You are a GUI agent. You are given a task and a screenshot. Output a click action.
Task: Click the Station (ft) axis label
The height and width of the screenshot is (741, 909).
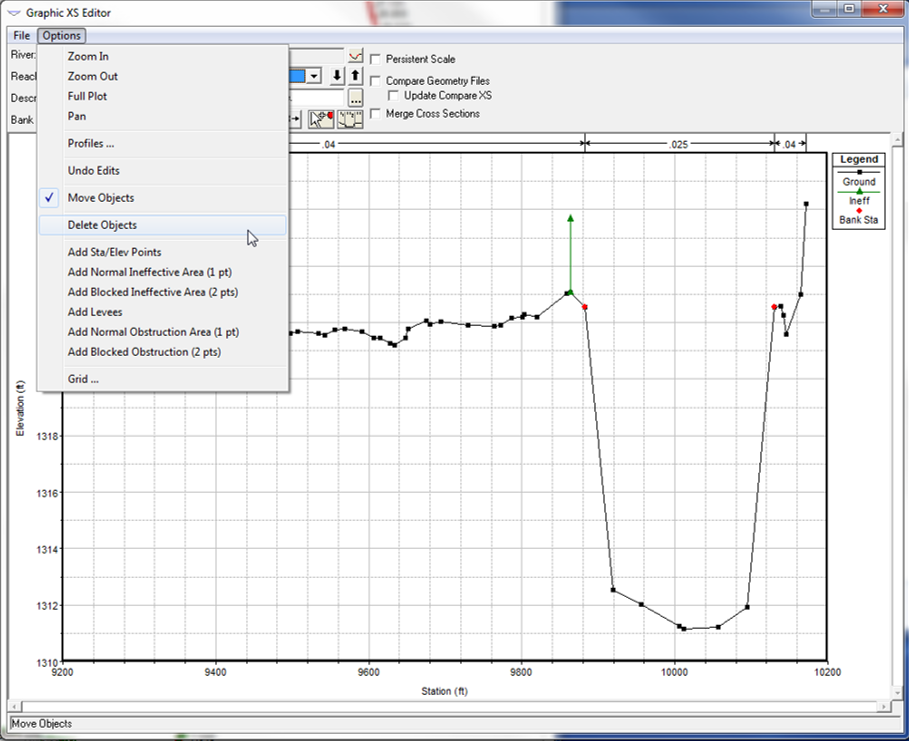coord(445,691)
